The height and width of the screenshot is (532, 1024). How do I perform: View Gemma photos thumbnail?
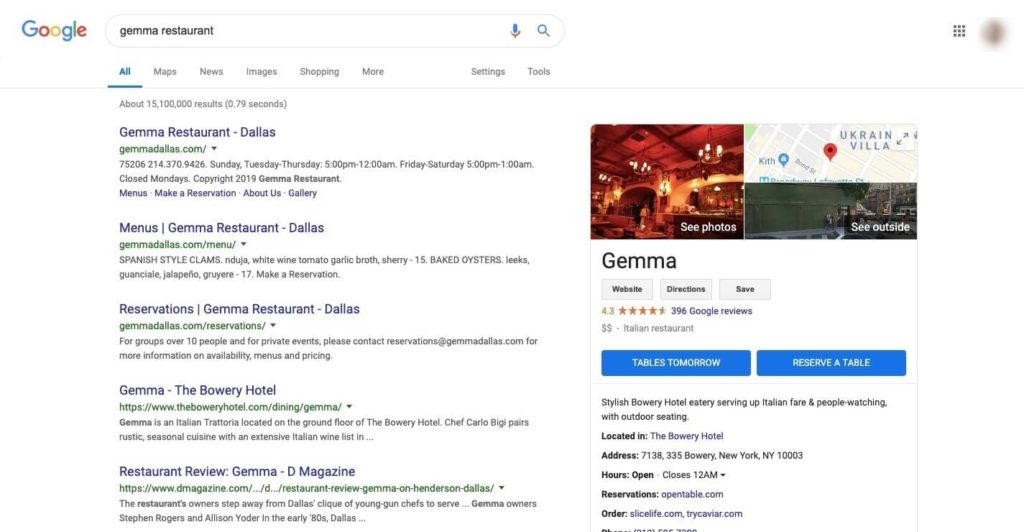667,181
